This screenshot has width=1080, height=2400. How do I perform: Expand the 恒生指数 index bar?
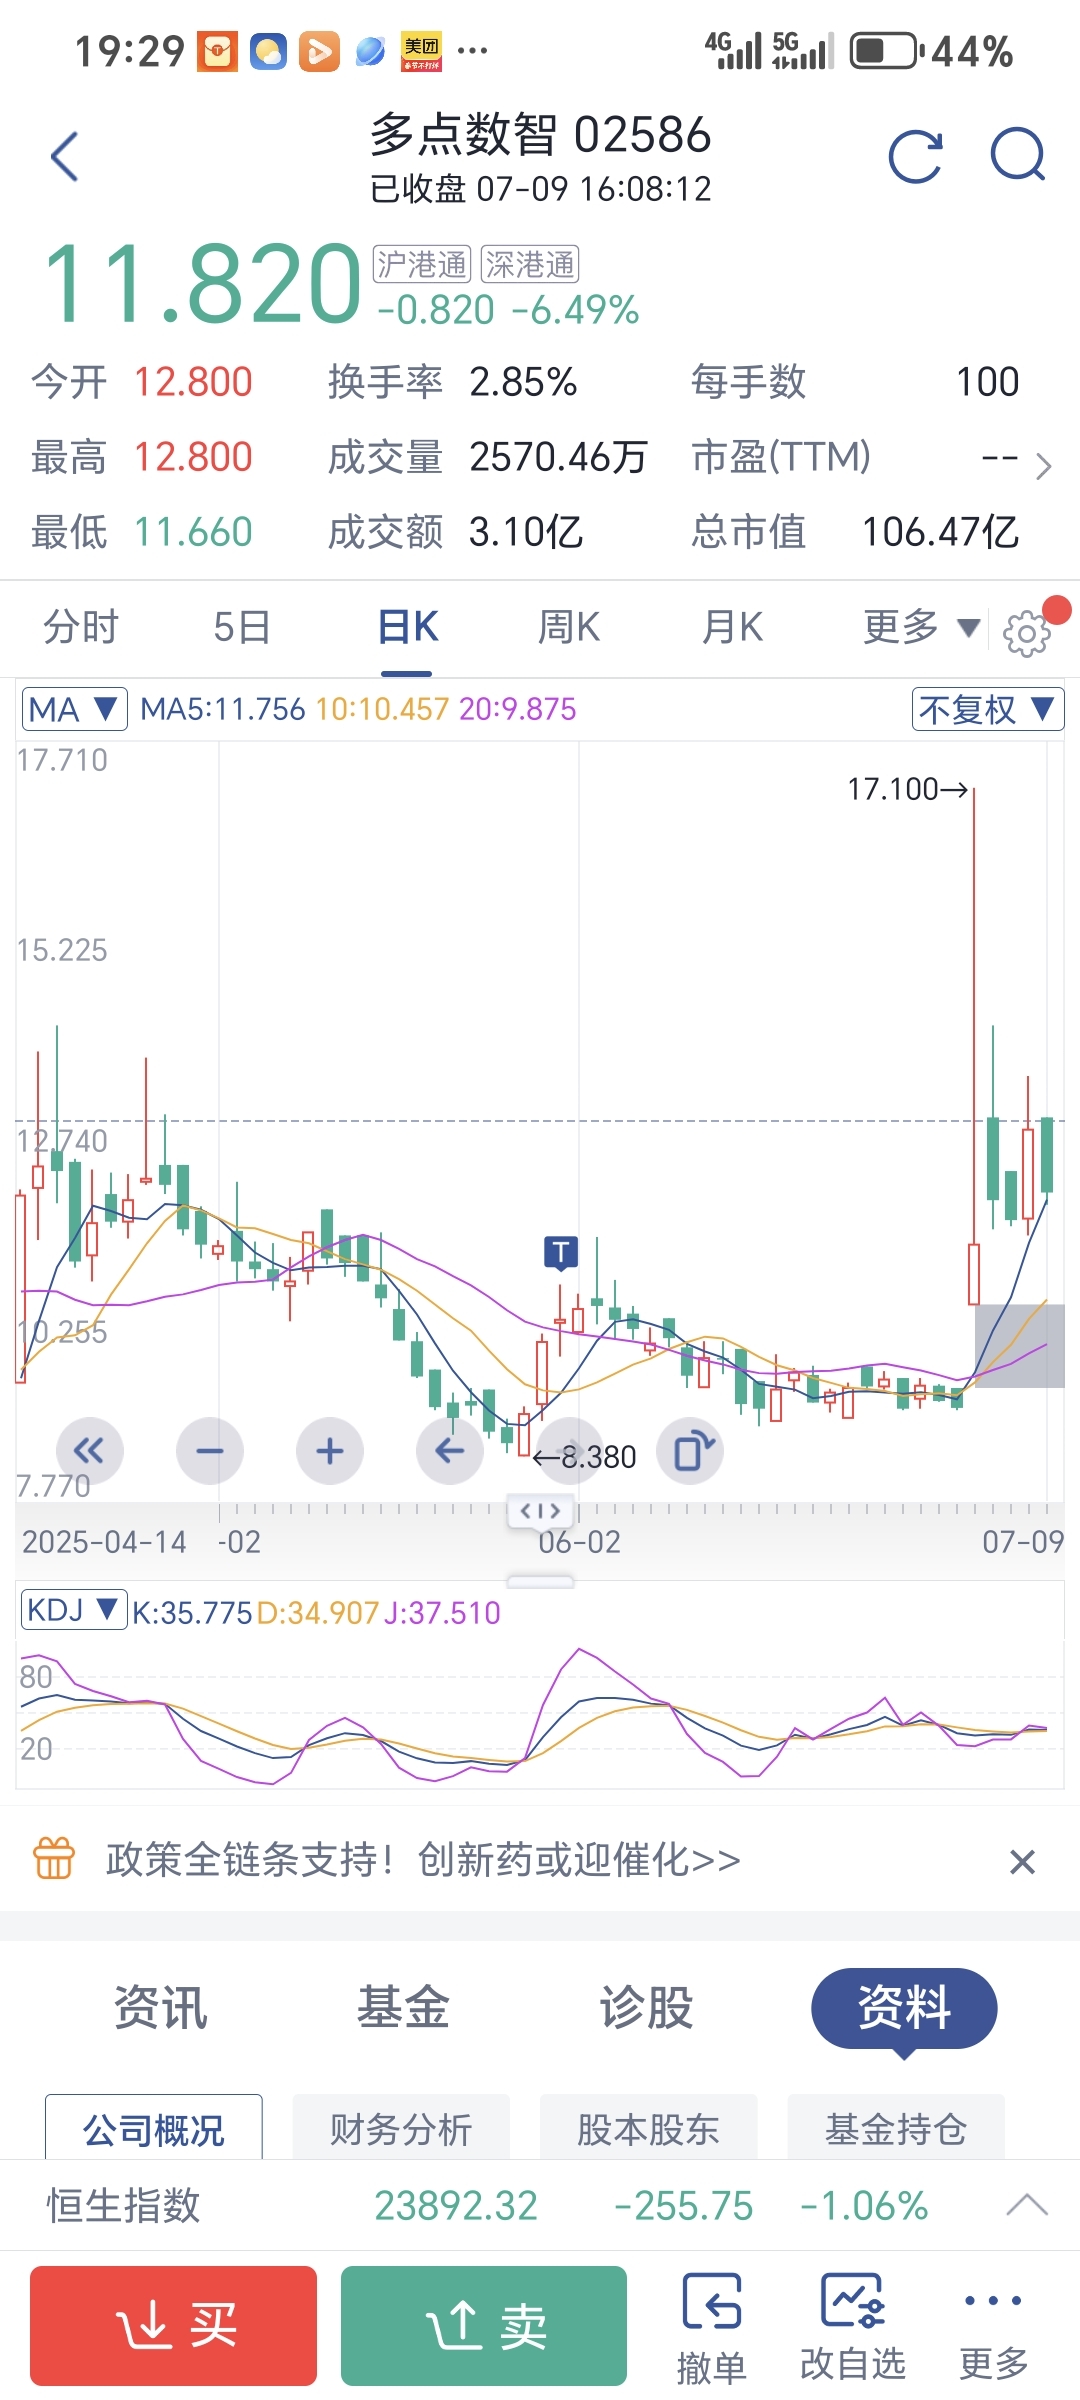point(1027,2205)
